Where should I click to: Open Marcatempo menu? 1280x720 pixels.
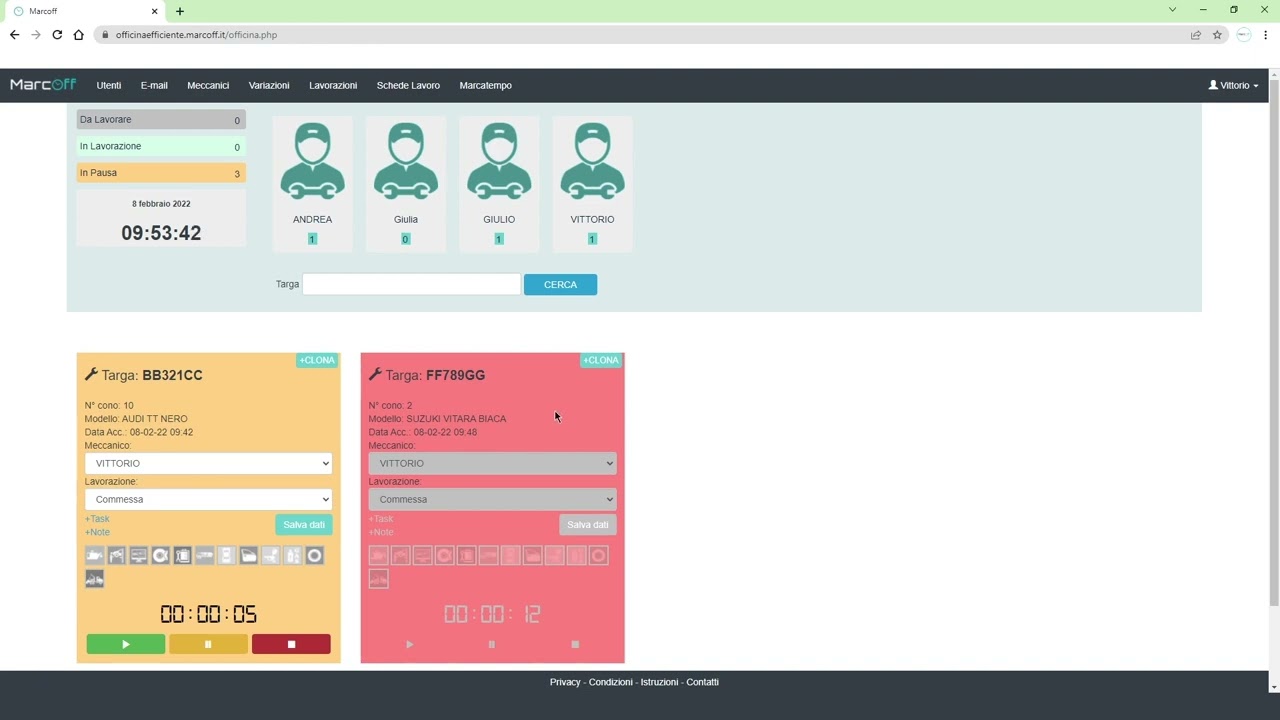pyautogui.click(x=485, y=85)
